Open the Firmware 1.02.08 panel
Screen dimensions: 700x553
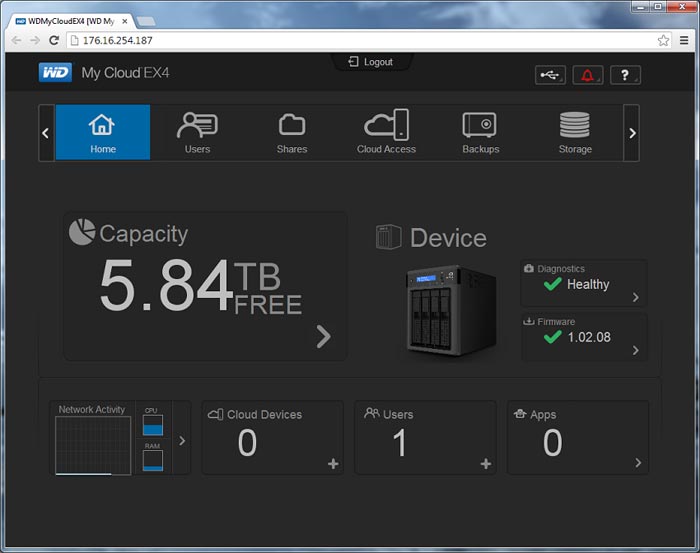coord(584,336)
